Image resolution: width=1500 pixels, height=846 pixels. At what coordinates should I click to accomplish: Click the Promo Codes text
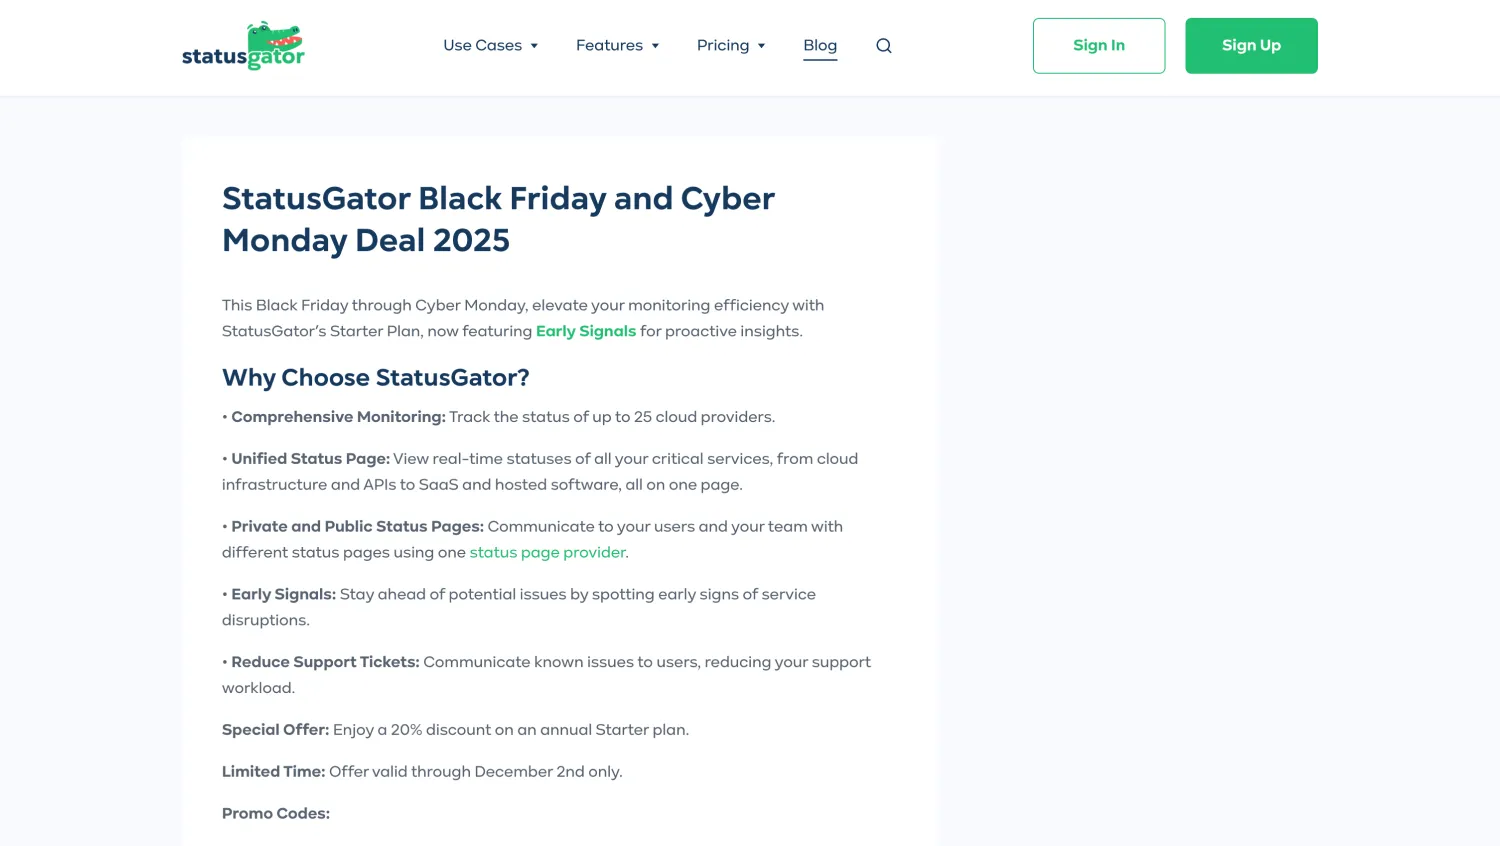click(x=275, y=813)
